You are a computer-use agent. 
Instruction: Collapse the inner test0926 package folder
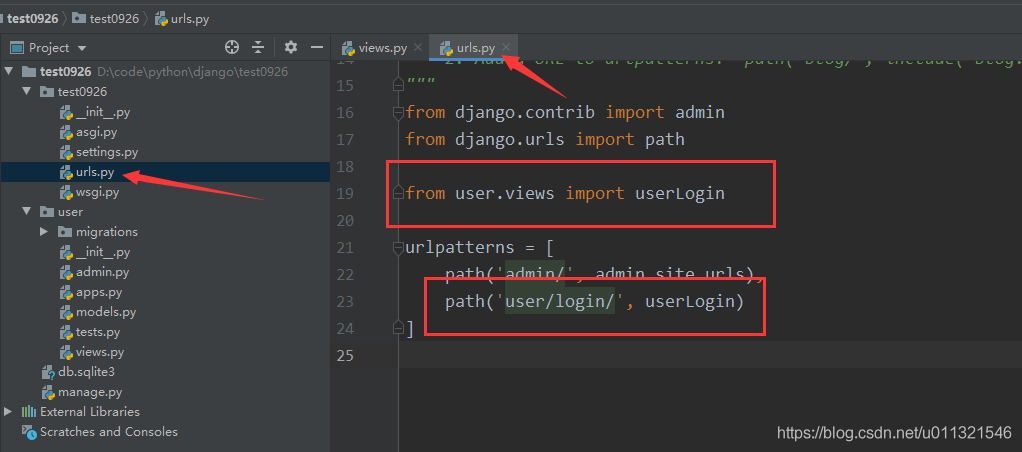tap(27, 91)
